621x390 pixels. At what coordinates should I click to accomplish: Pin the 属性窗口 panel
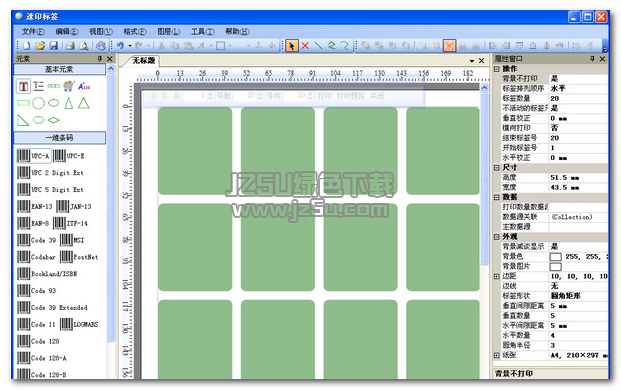(592, 59)
